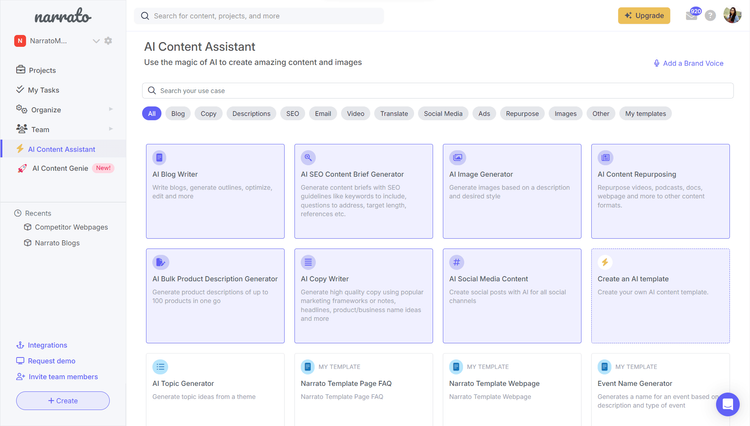Open AI Content Genie in sidebar
750x426 pixels.
60,168
